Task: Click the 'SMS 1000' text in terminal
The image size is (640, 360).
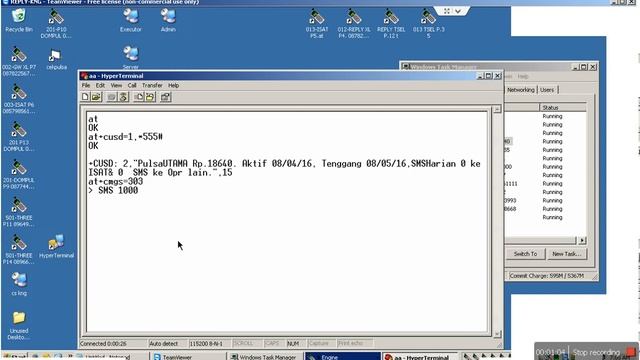Action: tap(118, 191)
